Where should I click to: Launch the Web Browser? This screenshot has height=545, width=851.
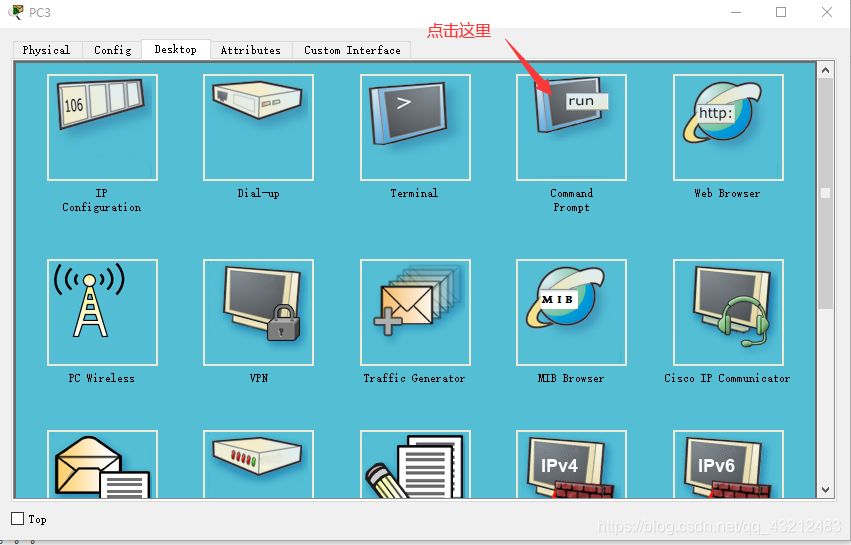pyautogui.click(x=728, y=128)
